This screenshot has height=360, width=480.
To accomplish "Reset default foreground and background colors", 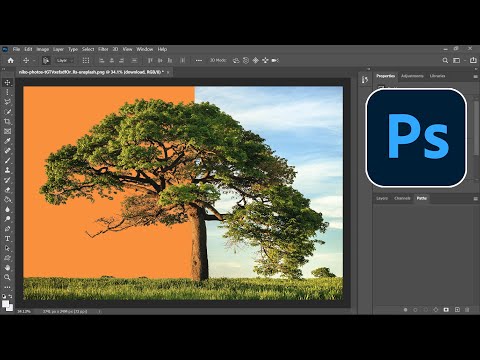I will click(4, 296).
